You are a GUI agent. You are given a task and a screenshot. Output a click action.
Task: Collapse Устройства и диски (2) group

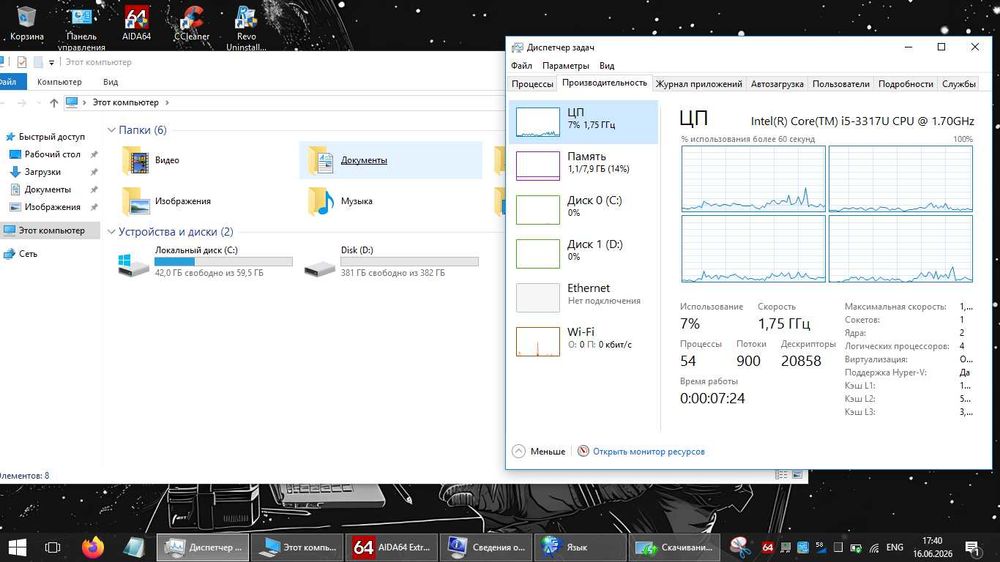(x=112, y=232)
